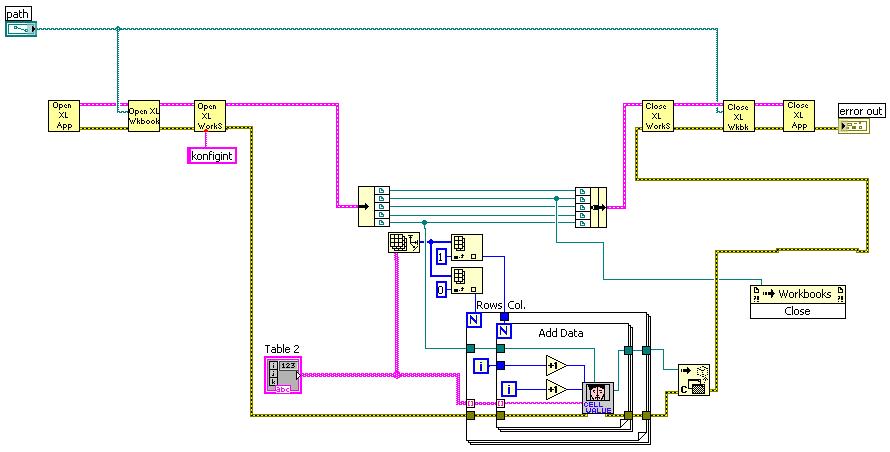The width and height of the screenshot is (890, 452).
Task: Click the Rows loop count N terminal
Action: point(473,320)
